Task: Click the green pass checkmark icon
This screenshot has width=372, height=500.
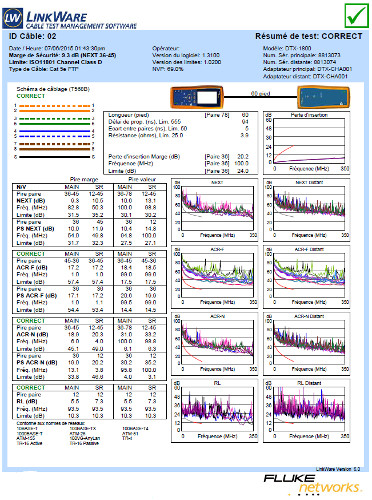Action: click(356, 16)
